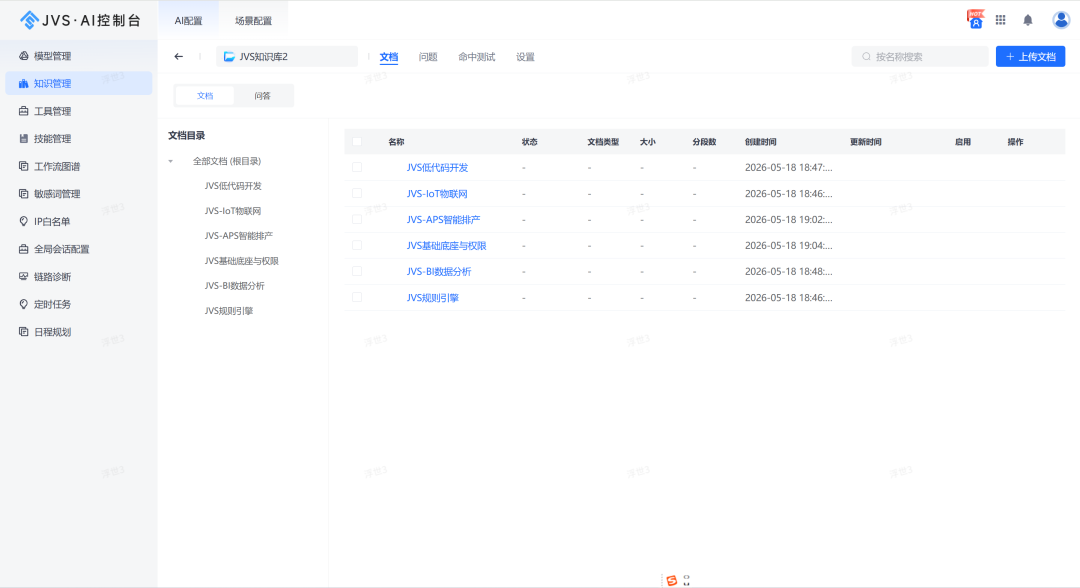Image resolution: width=1080 pixels, height=588 pixels.
Task: Toggle the select-all checkbox in table header
Action: 357,142
